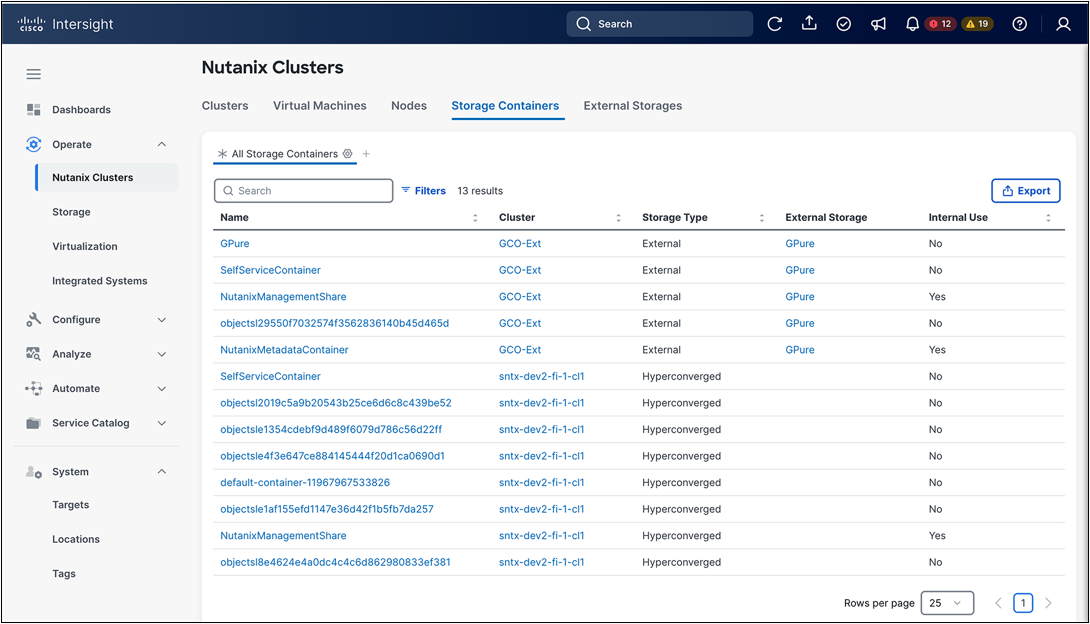Select the Storage Containers tab

[x=505, y=106]
